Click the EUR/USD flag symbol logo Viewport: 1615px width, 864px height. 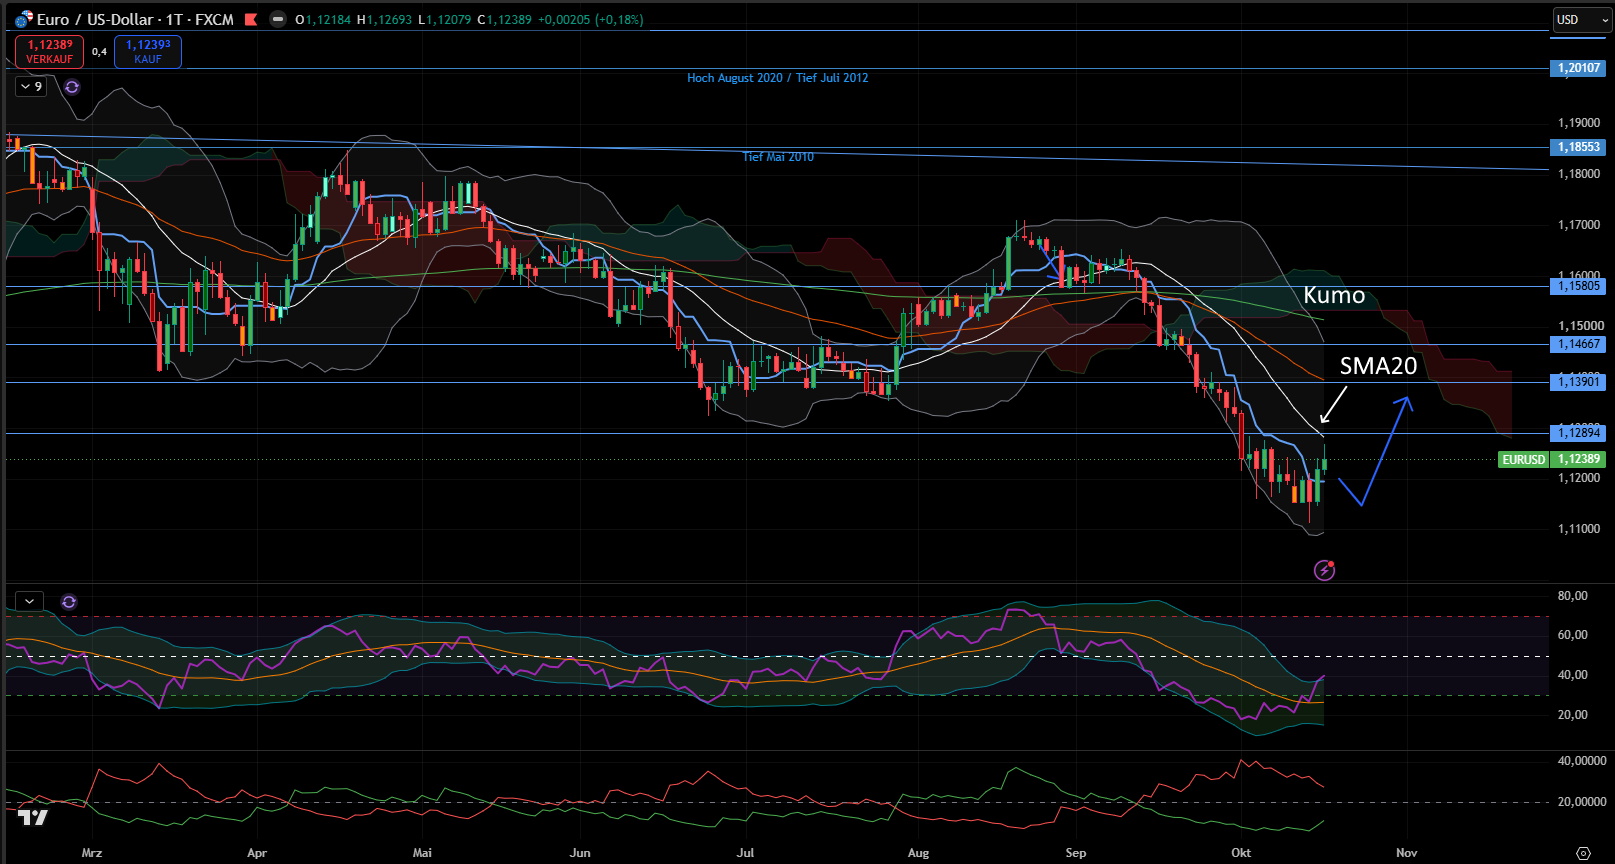[23, 19]
